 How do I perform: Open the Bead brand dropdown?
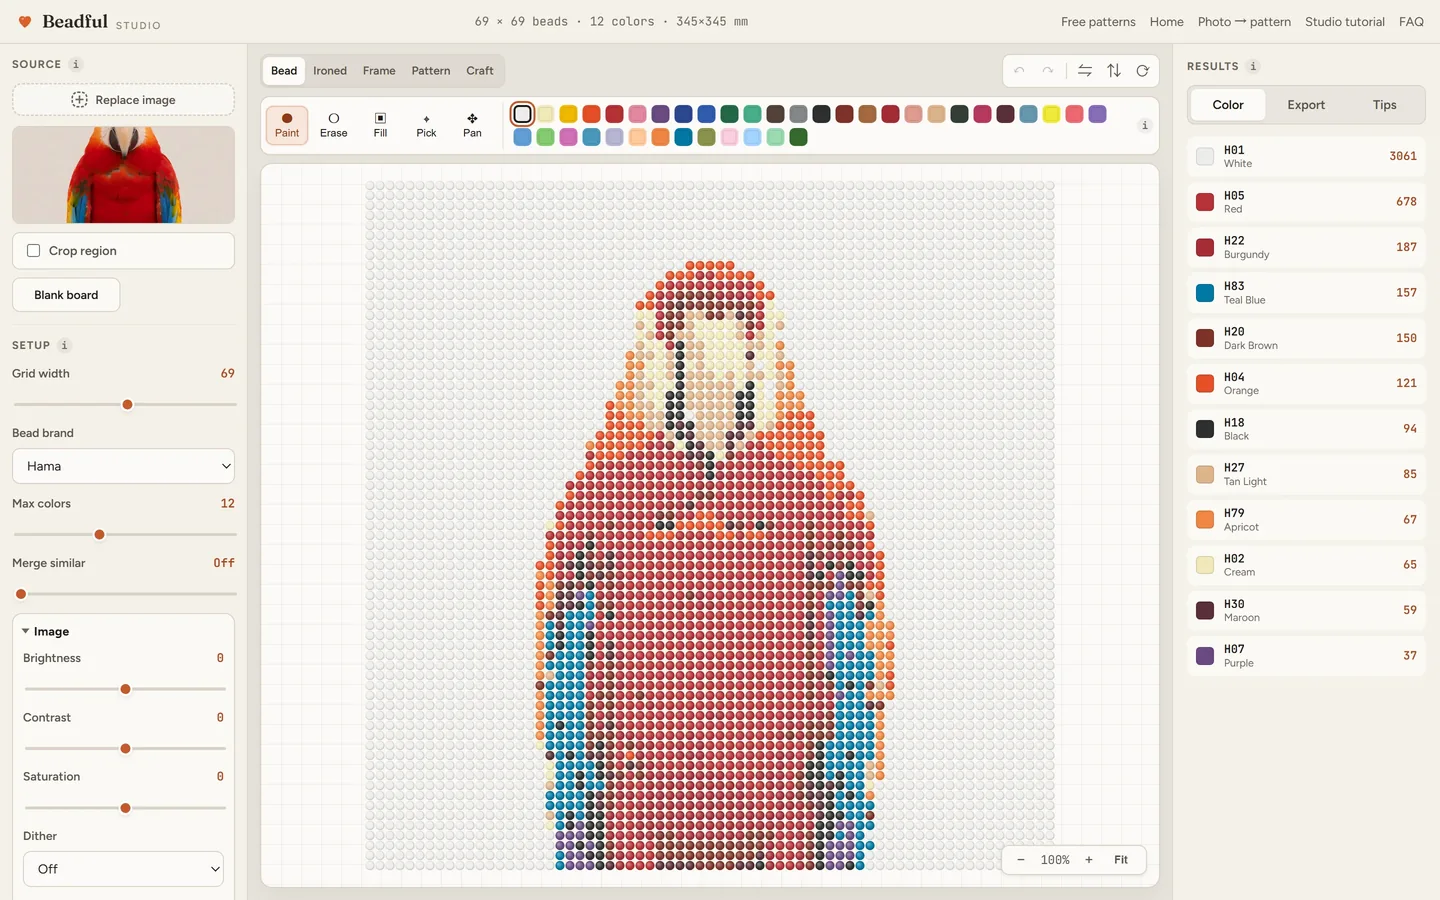pyautogui.click(x=123, y=466)
